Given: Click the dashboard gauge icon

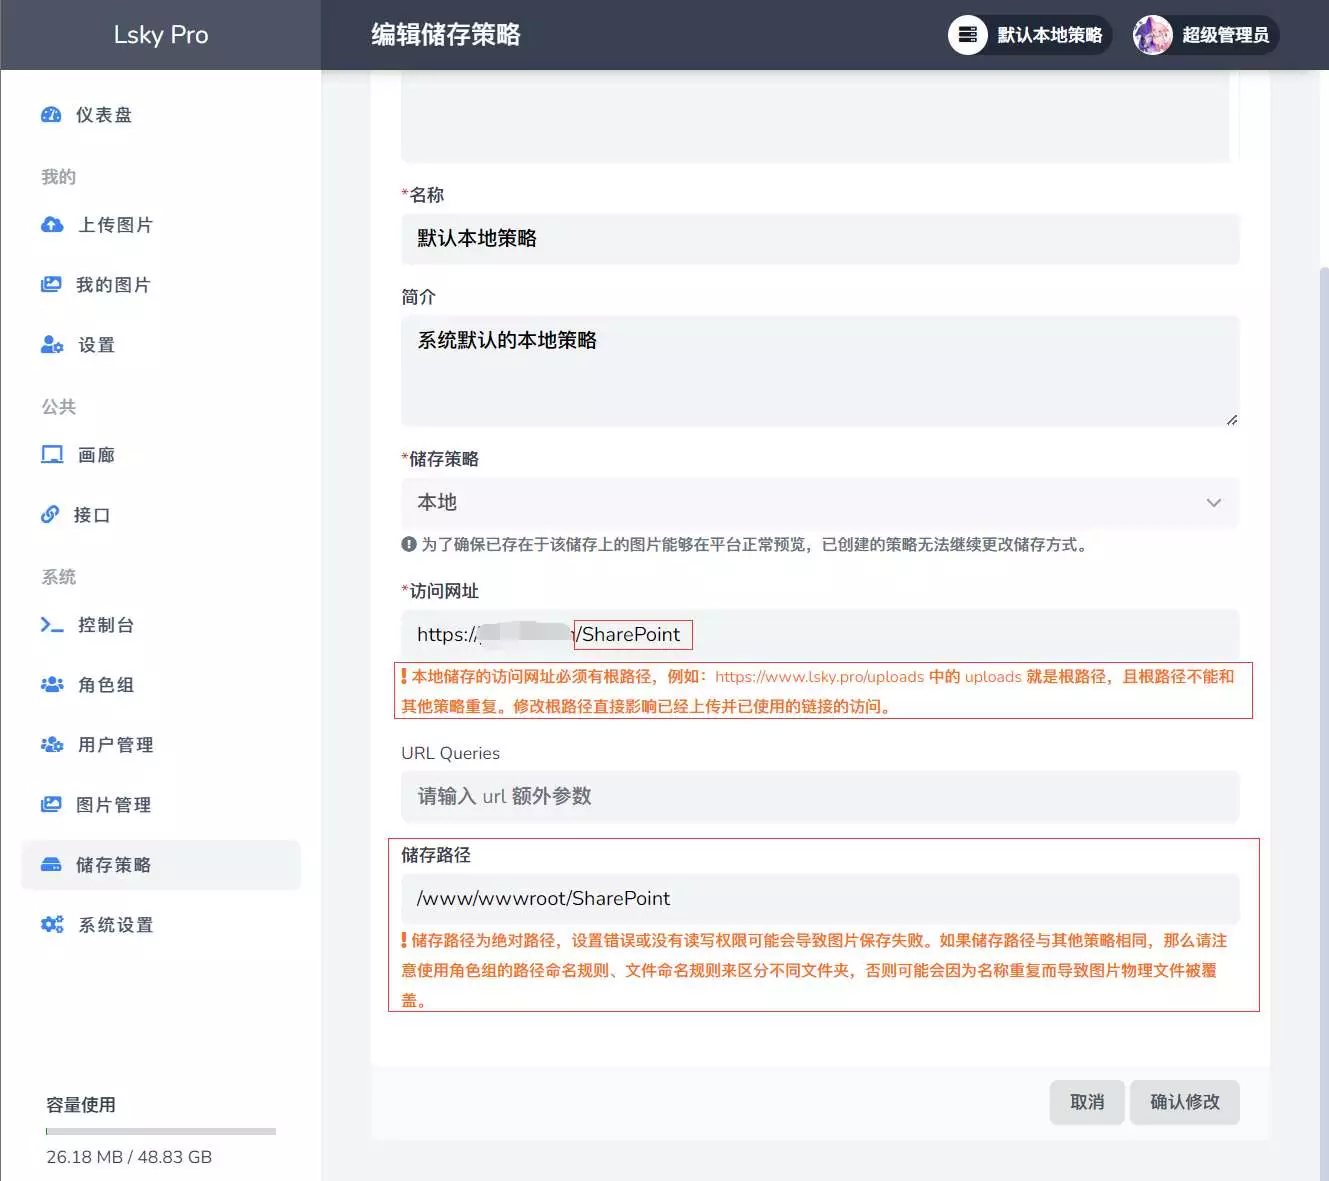Looking at the screenshot, I should tap(51, 115).
